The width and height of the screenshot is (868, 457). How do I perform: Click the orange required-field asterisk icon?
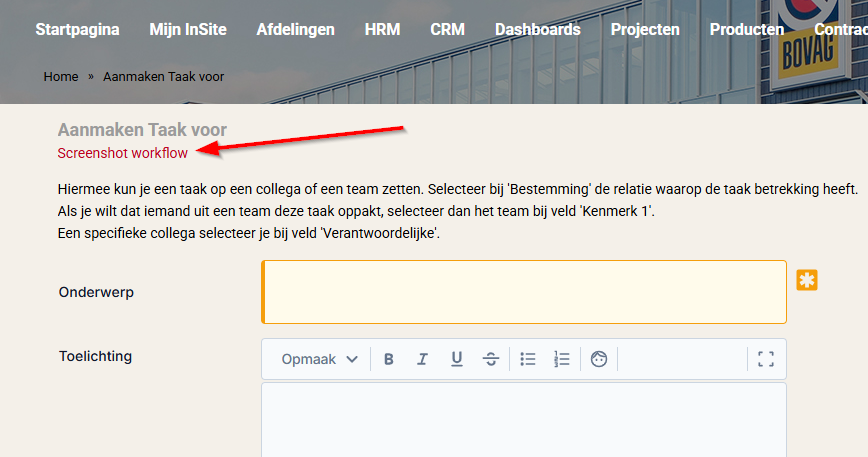[x=807, y=280]
